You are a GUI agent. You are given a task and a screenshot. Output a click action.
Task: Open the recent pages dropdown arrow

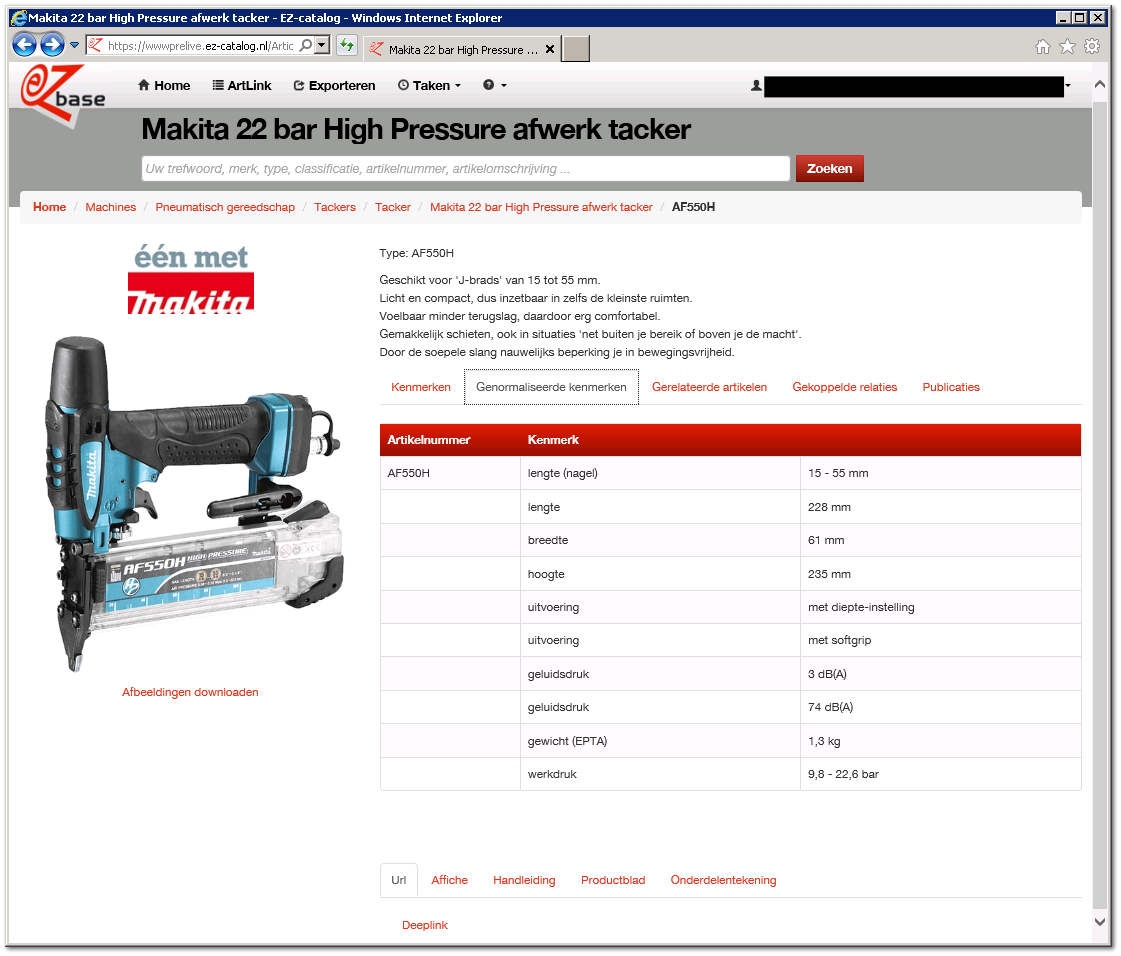point(74,45)
